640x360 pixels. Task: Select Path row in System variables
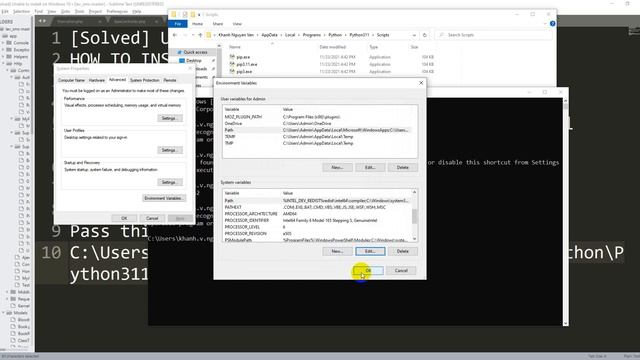[x=317, y=201]
